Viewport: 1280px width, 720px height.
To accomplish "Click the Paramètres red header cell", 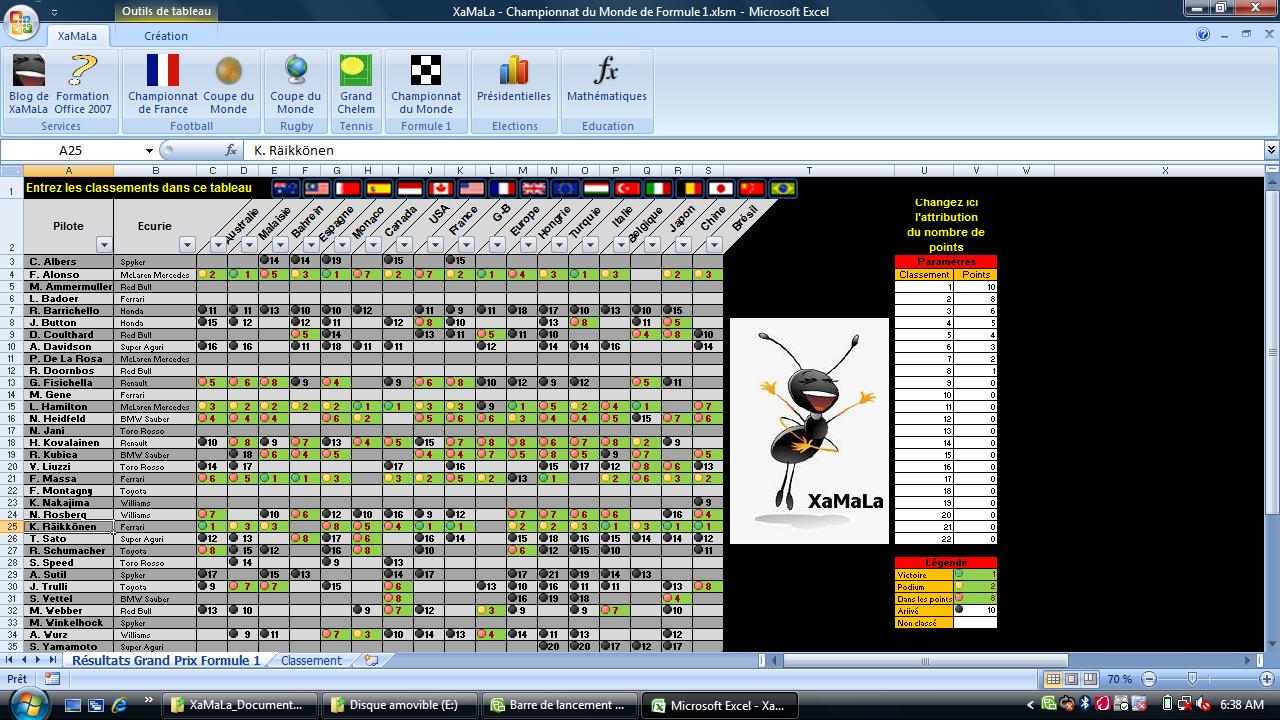I will click(946, 262).
